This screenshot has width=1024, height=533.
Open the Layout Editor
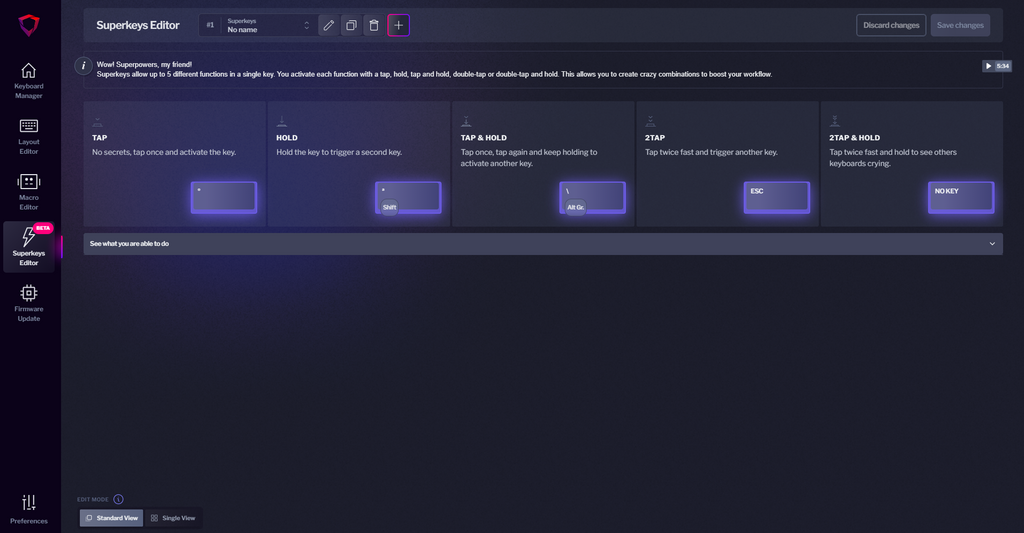click(28, 137)
